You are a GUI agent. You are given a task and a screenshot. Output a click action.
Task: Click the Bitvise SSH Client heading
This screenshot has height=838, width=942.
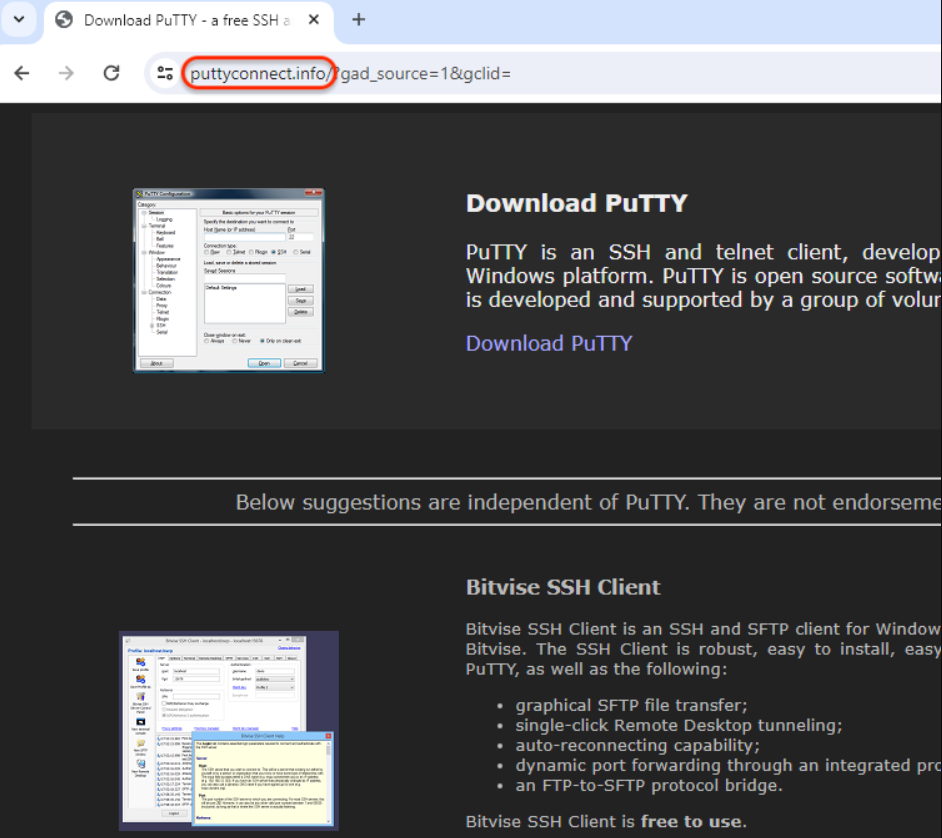563,587
